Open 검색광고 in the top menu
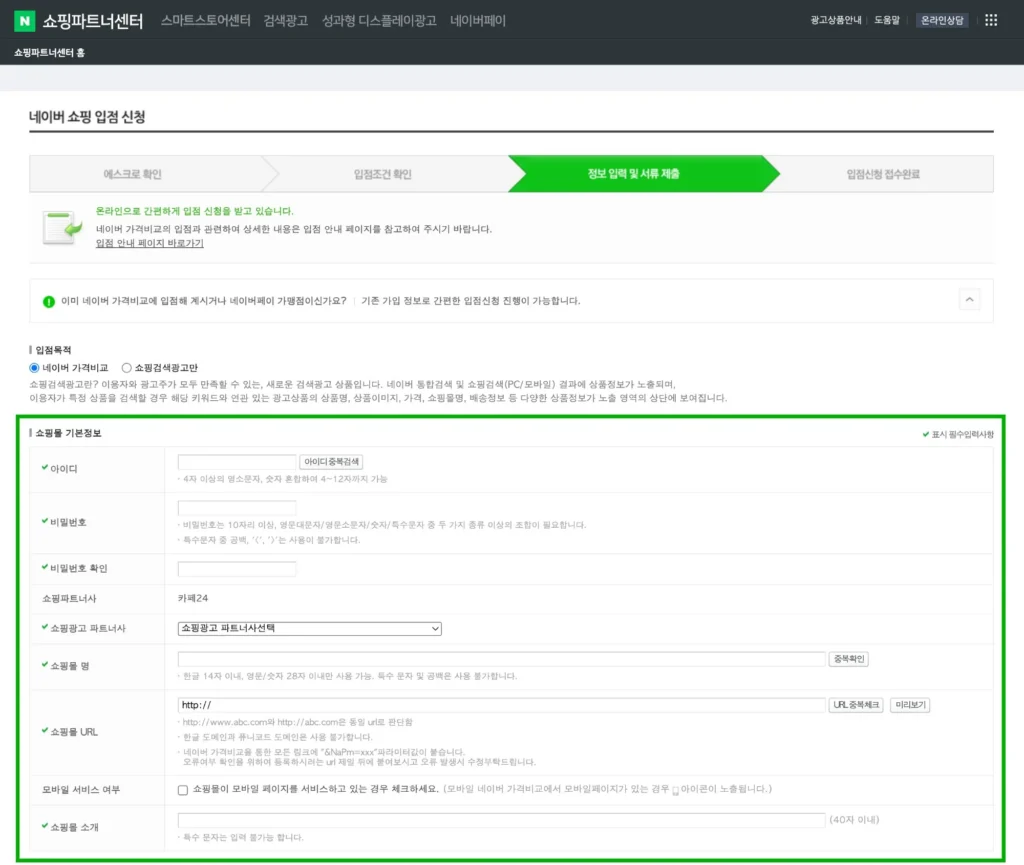The height and width of the screenshot is (865, 1024). click(x=287, y=20)
